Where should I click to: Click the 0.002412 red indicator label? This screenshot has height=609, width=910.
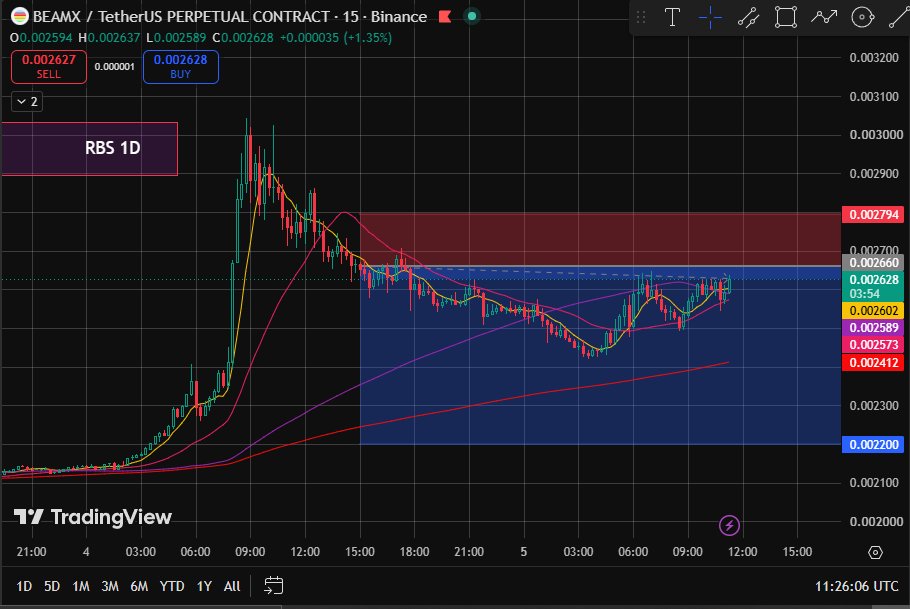tap(873, 363)
